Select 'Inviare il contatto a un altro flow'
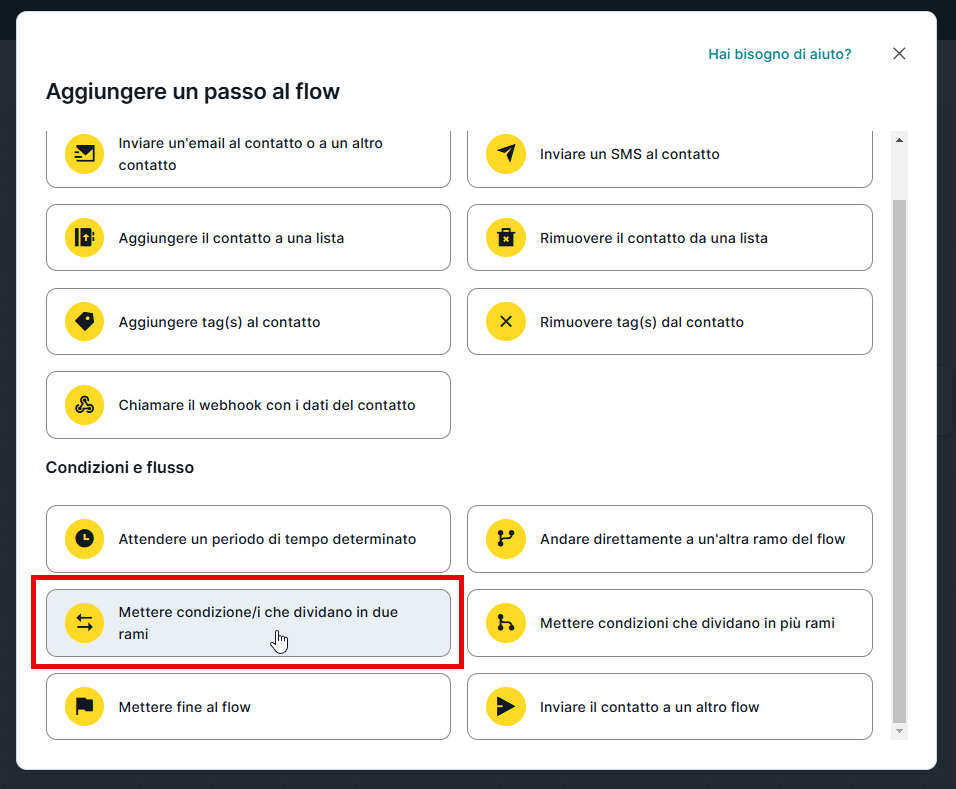 (649, 707)
